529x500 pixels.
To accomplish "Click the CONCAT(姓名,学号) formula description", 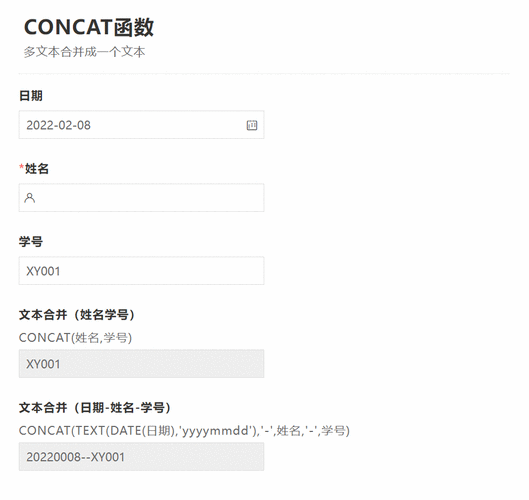I will pyautogui.click(x=76, y=337).
